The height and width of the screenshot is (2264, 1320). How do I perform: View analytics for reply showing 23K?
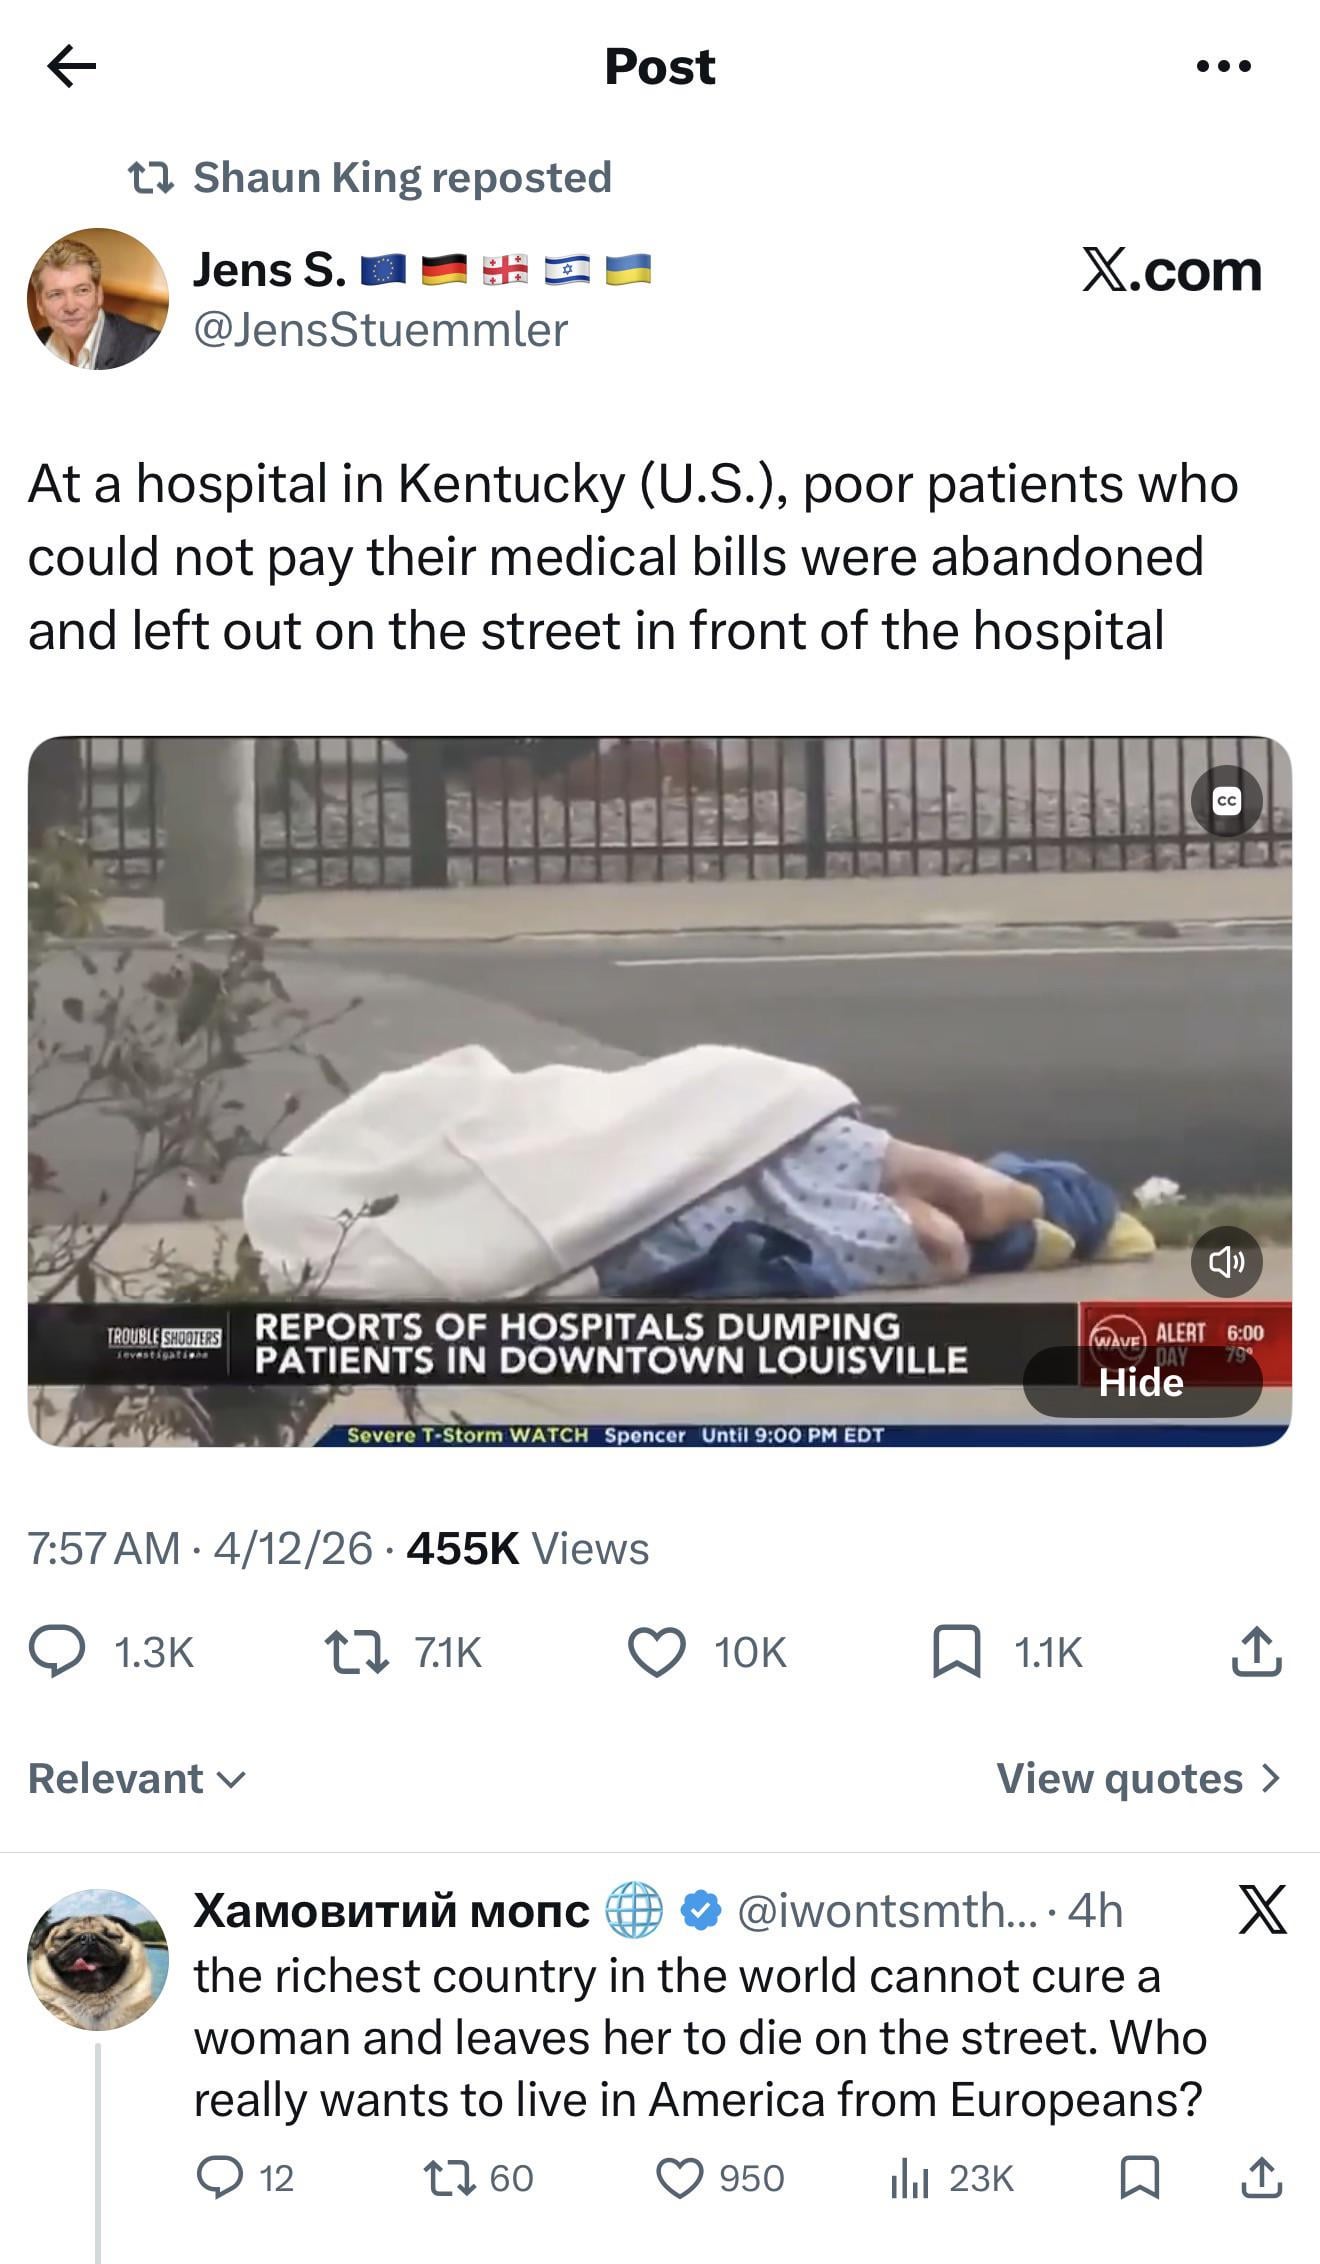pyautogui.click(x=952, y=2178)
